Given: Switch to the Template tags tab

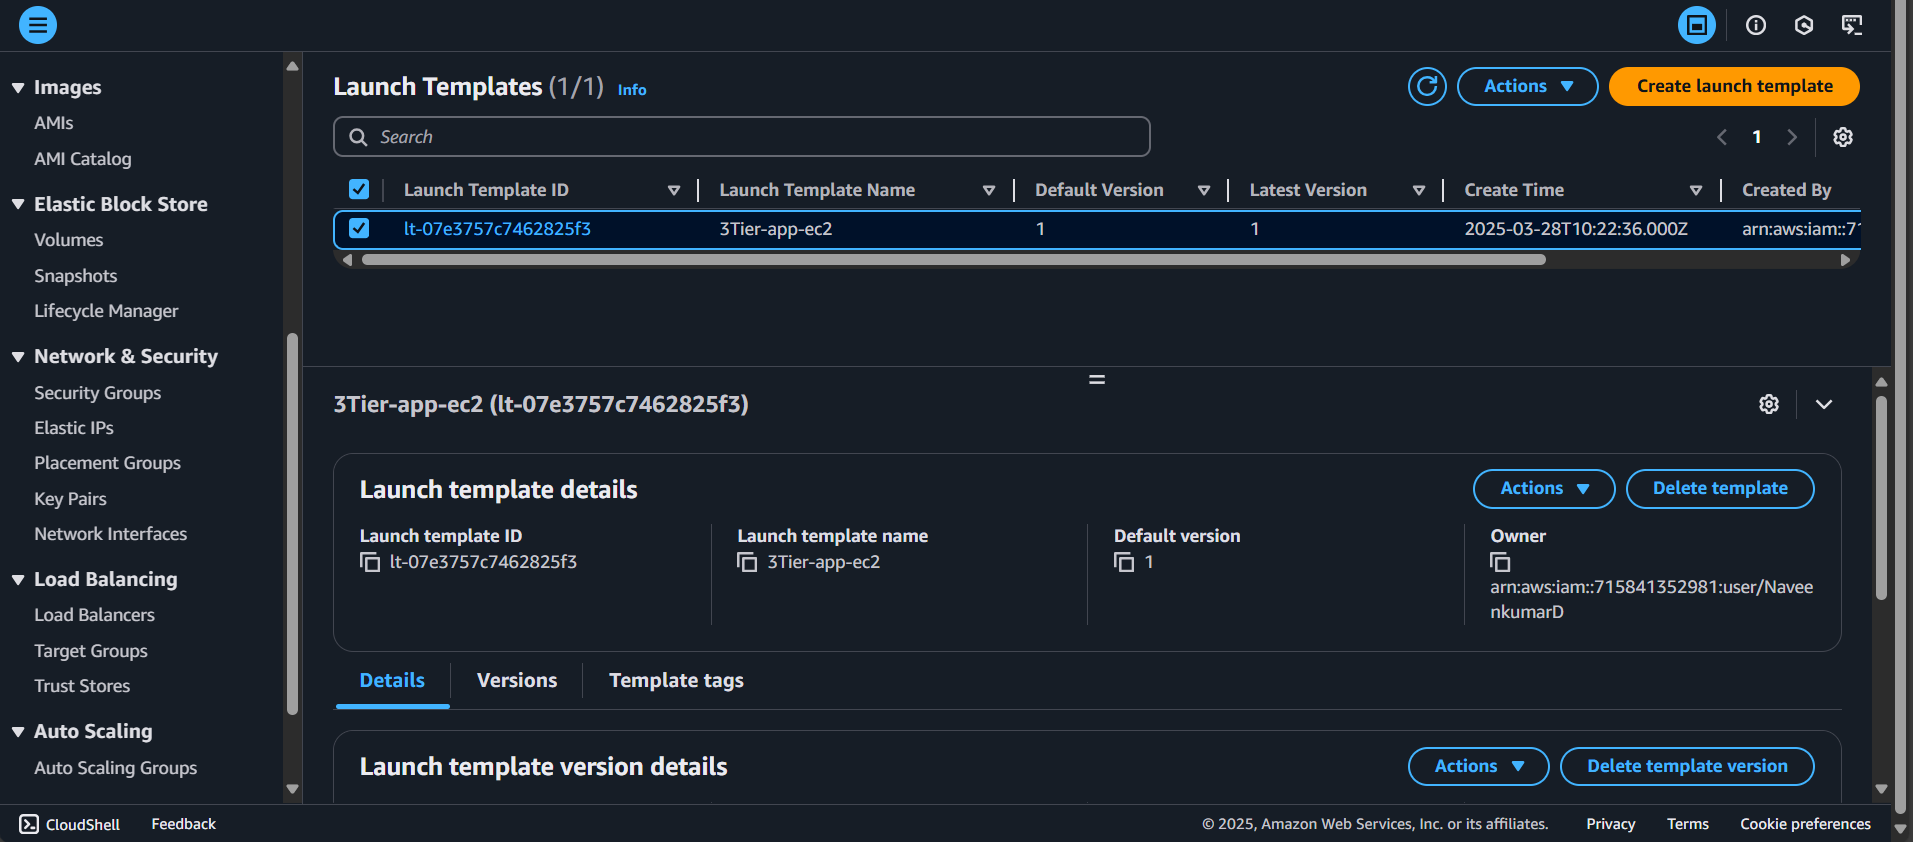Looking at the screenshot, I should (x=676, y=680).
